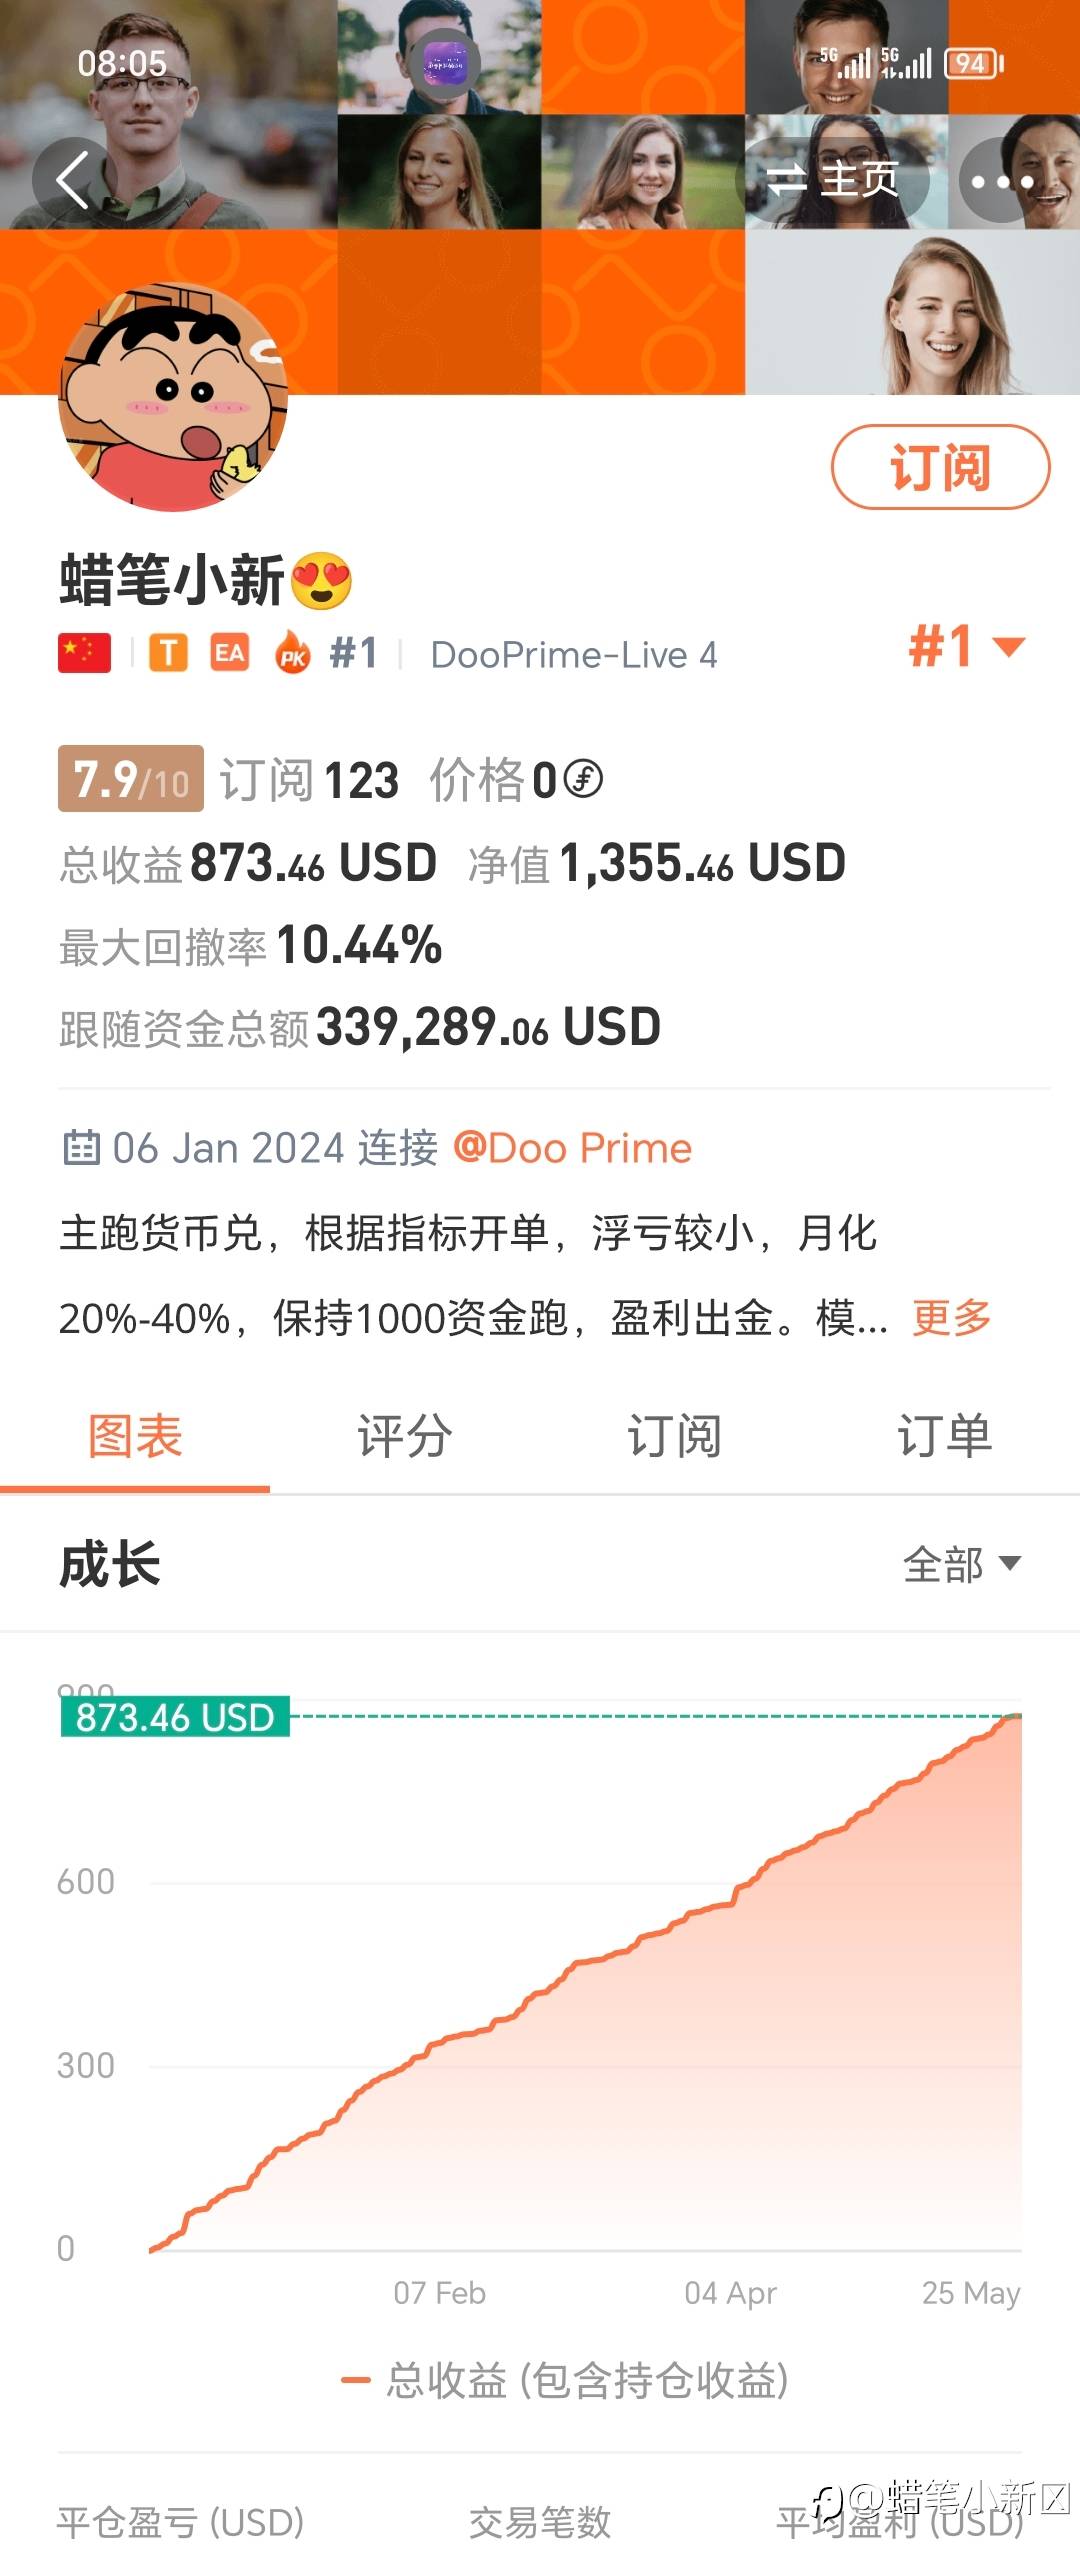The height and width of the screenshot is (2560, 1080).
Task: Tap the 订阅 subscribe button
Action: click(940, 467)
